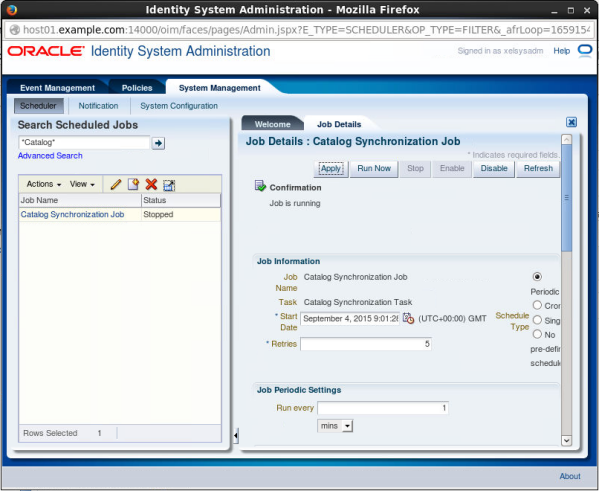Click the Catalog Synchronization Task value
The image size is (599, 491).
[x=358, y=302]
